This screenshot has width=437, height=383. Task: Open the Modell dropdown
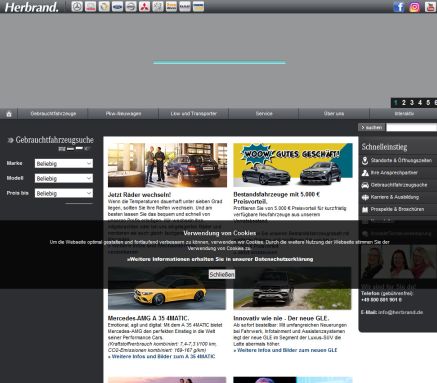point(64,178)
